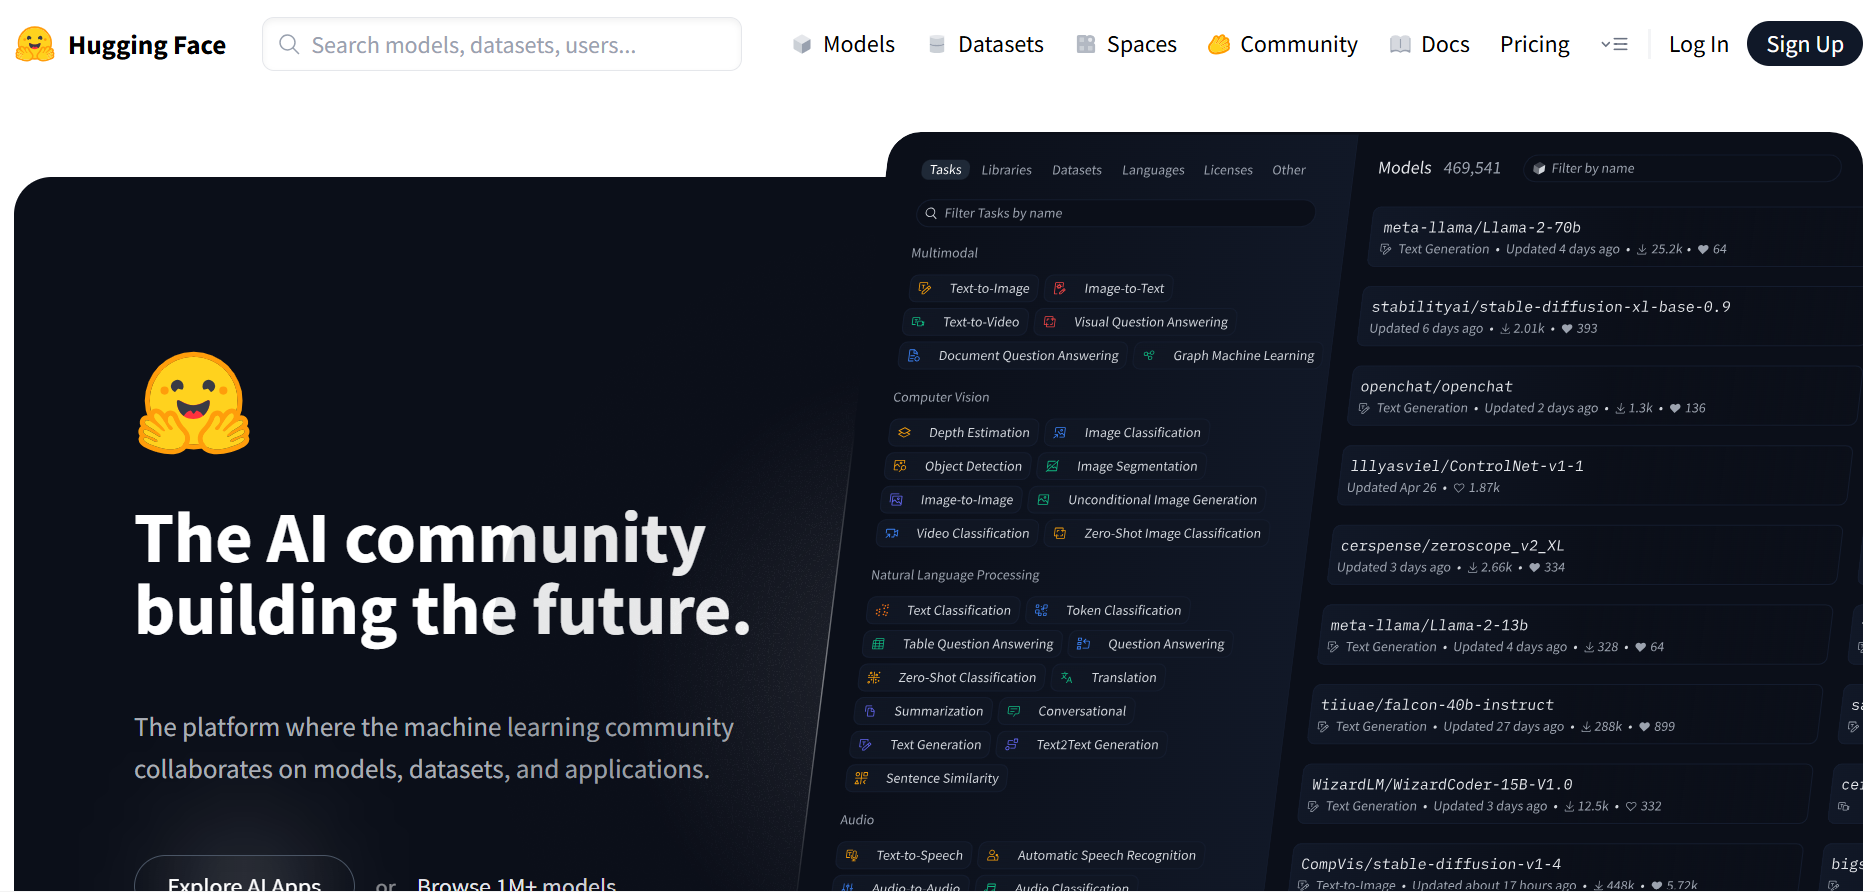Select the Libraries tab in preview panel
The width and height of the screenshot is (1875, 892).
tap(1006, 170)
